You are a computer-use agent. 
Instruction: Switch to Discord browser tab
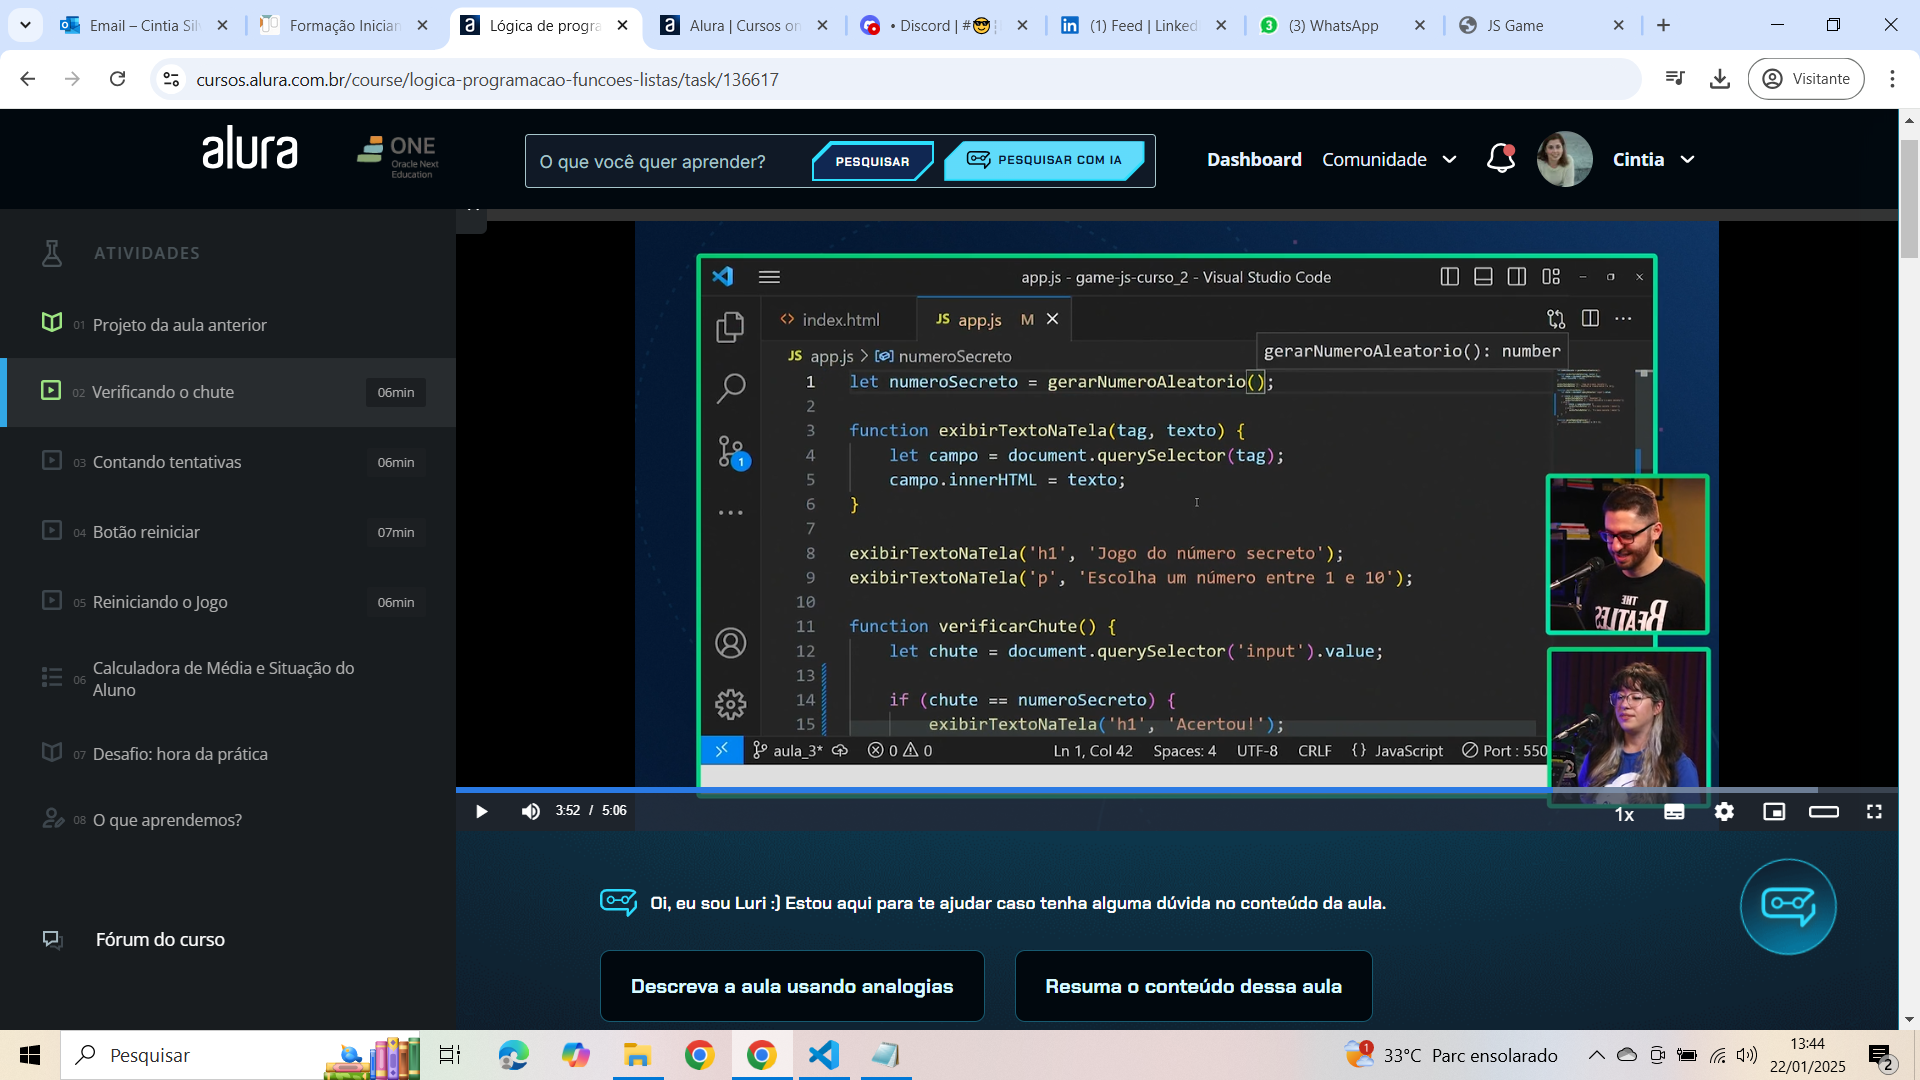944,25
